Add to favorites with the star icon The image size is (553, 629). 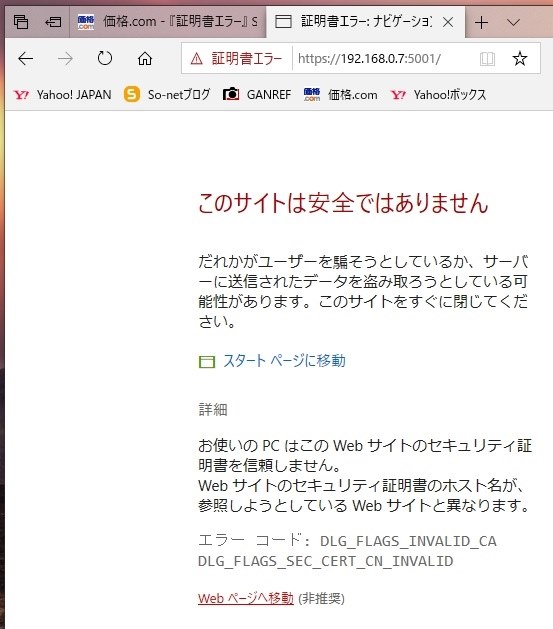tap(520, 59)
